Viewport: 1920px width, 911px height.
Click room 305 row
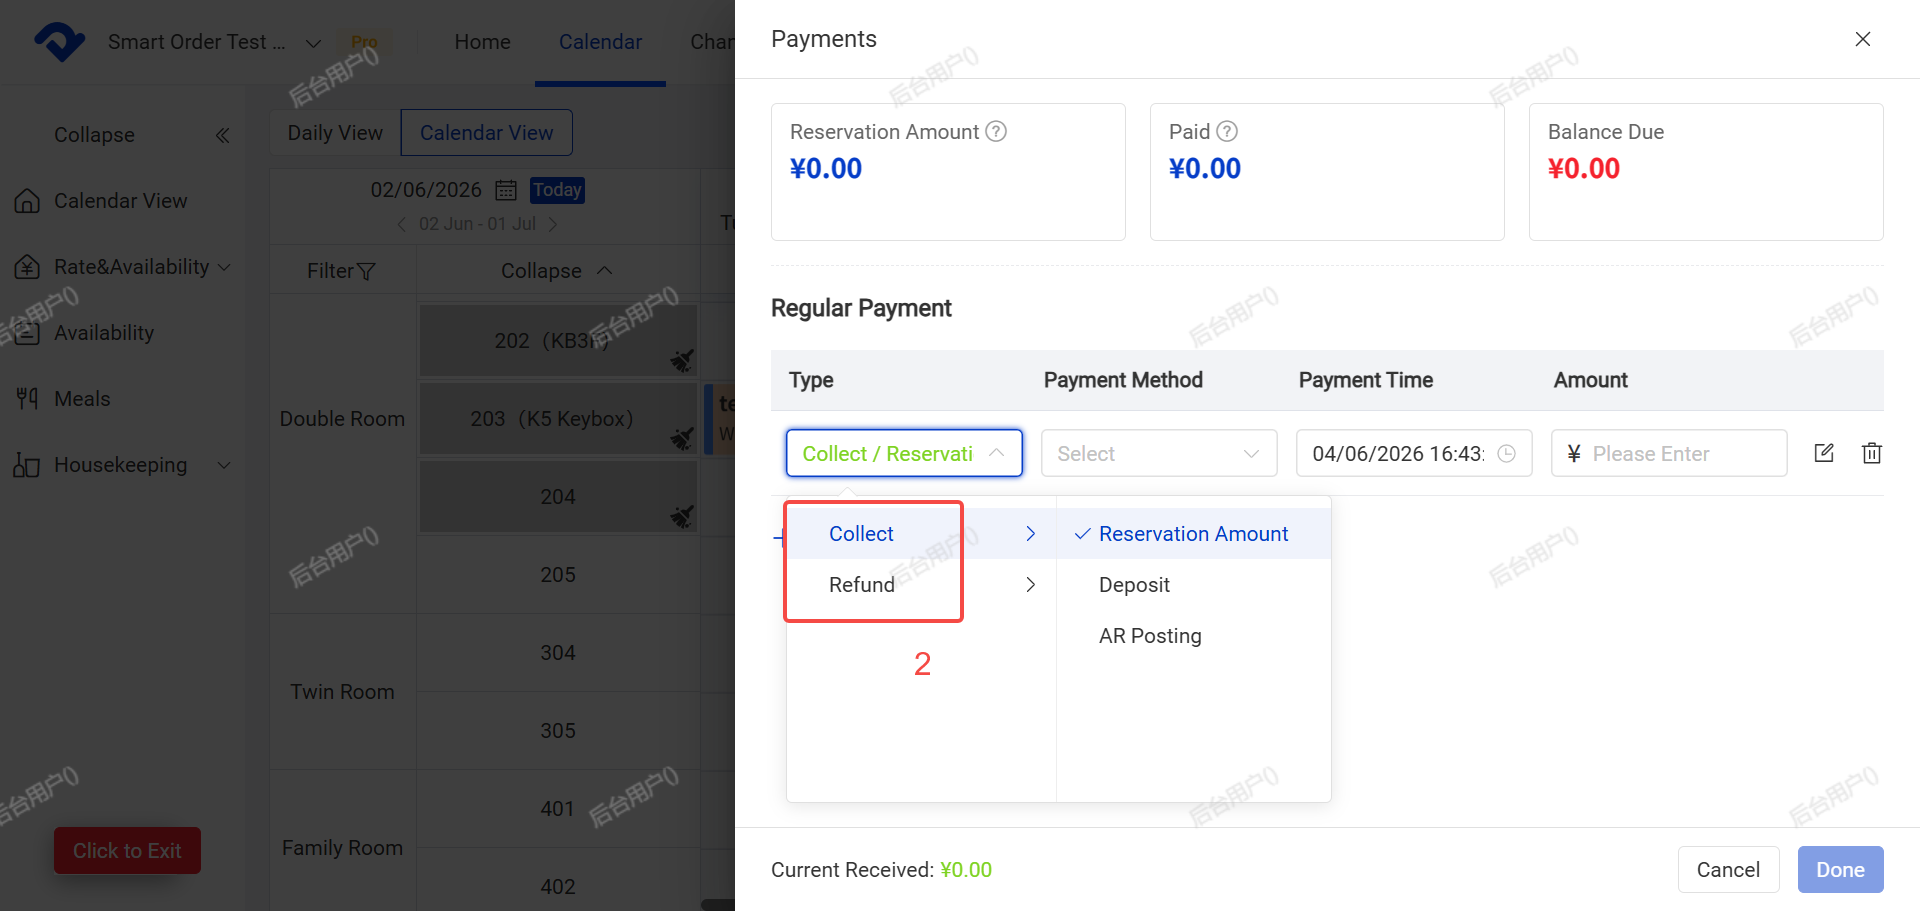point(558,731)
